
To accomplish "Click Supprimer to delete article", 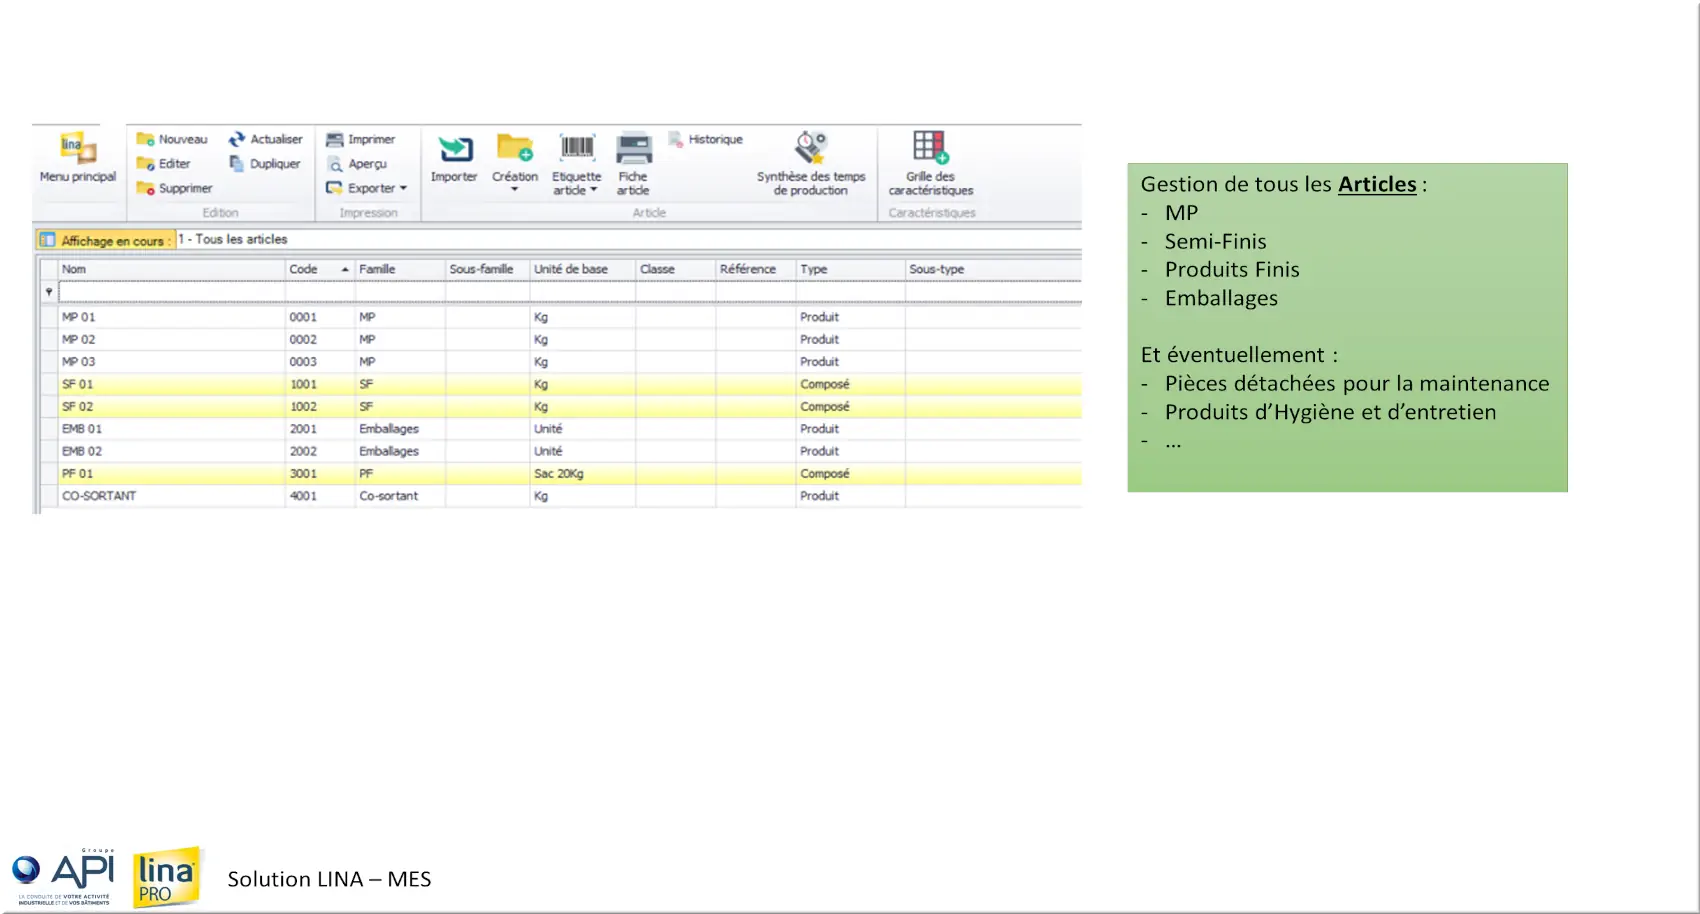I will pyautogui.click(x=174, y=188).
